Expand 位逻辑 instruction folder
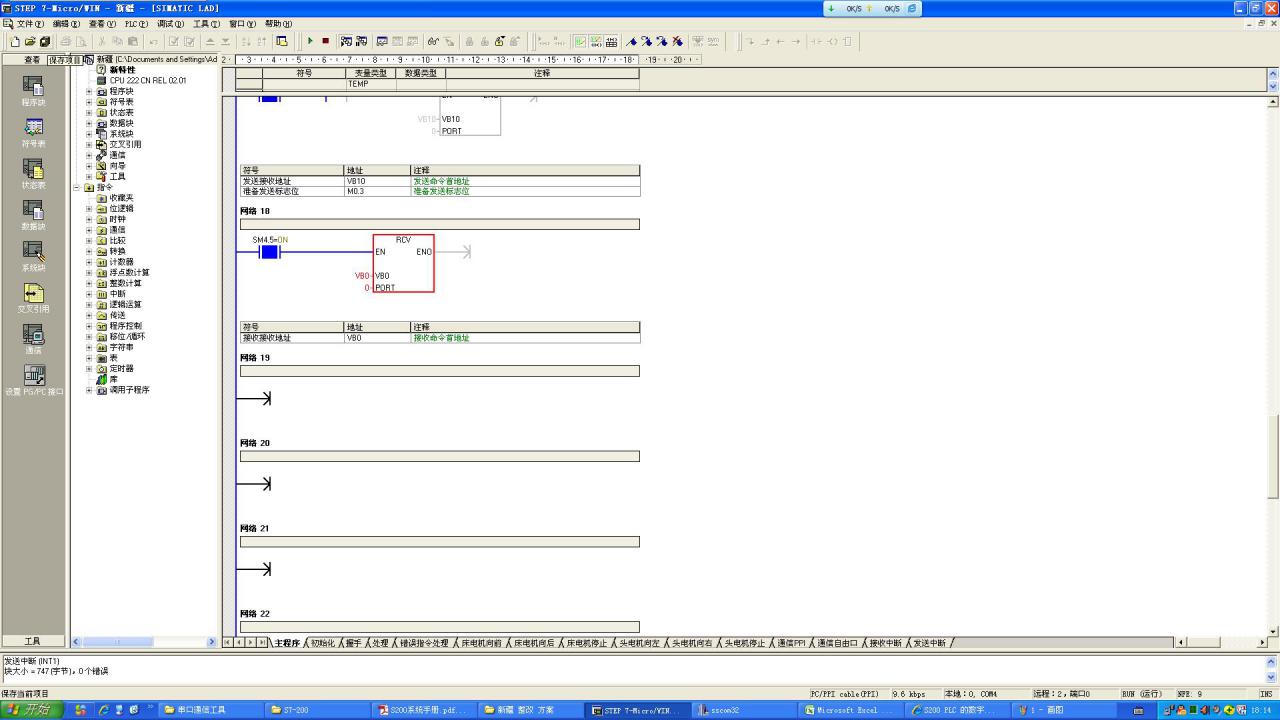The image size is (1280, 720). [89, 208]
